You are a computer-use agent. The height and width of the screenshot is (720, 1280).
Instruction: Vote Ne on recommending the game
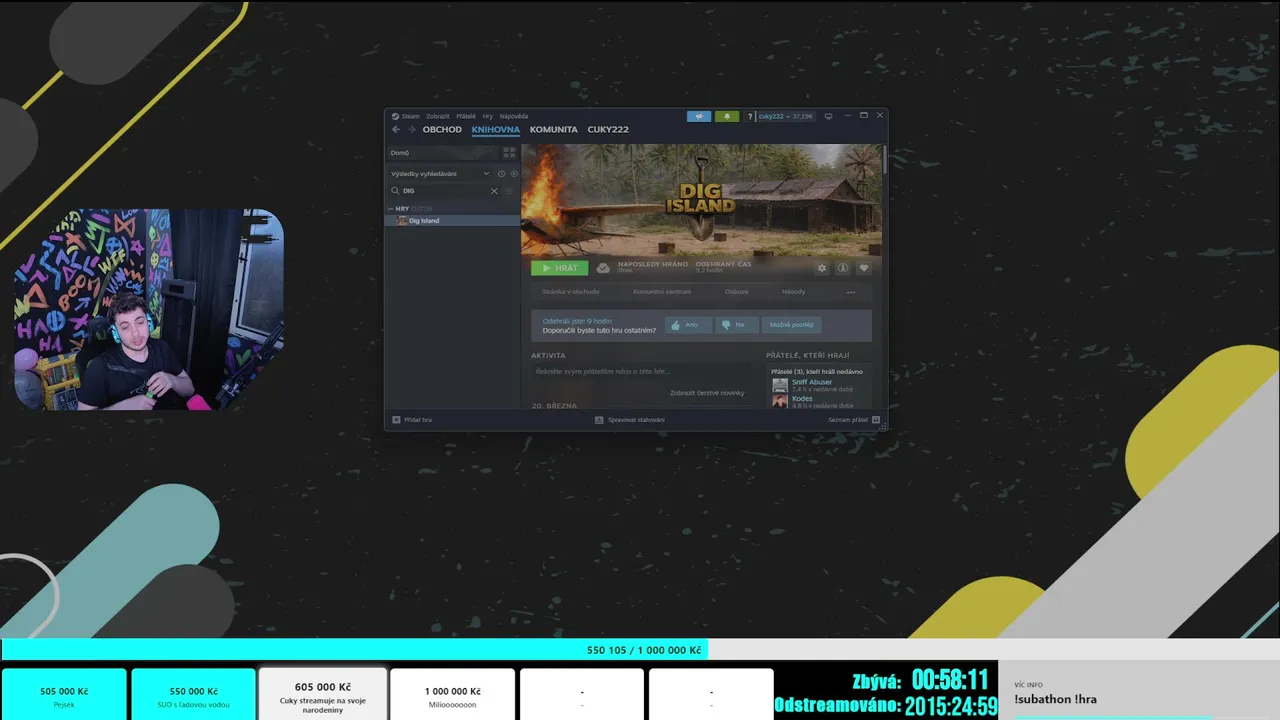737,325
